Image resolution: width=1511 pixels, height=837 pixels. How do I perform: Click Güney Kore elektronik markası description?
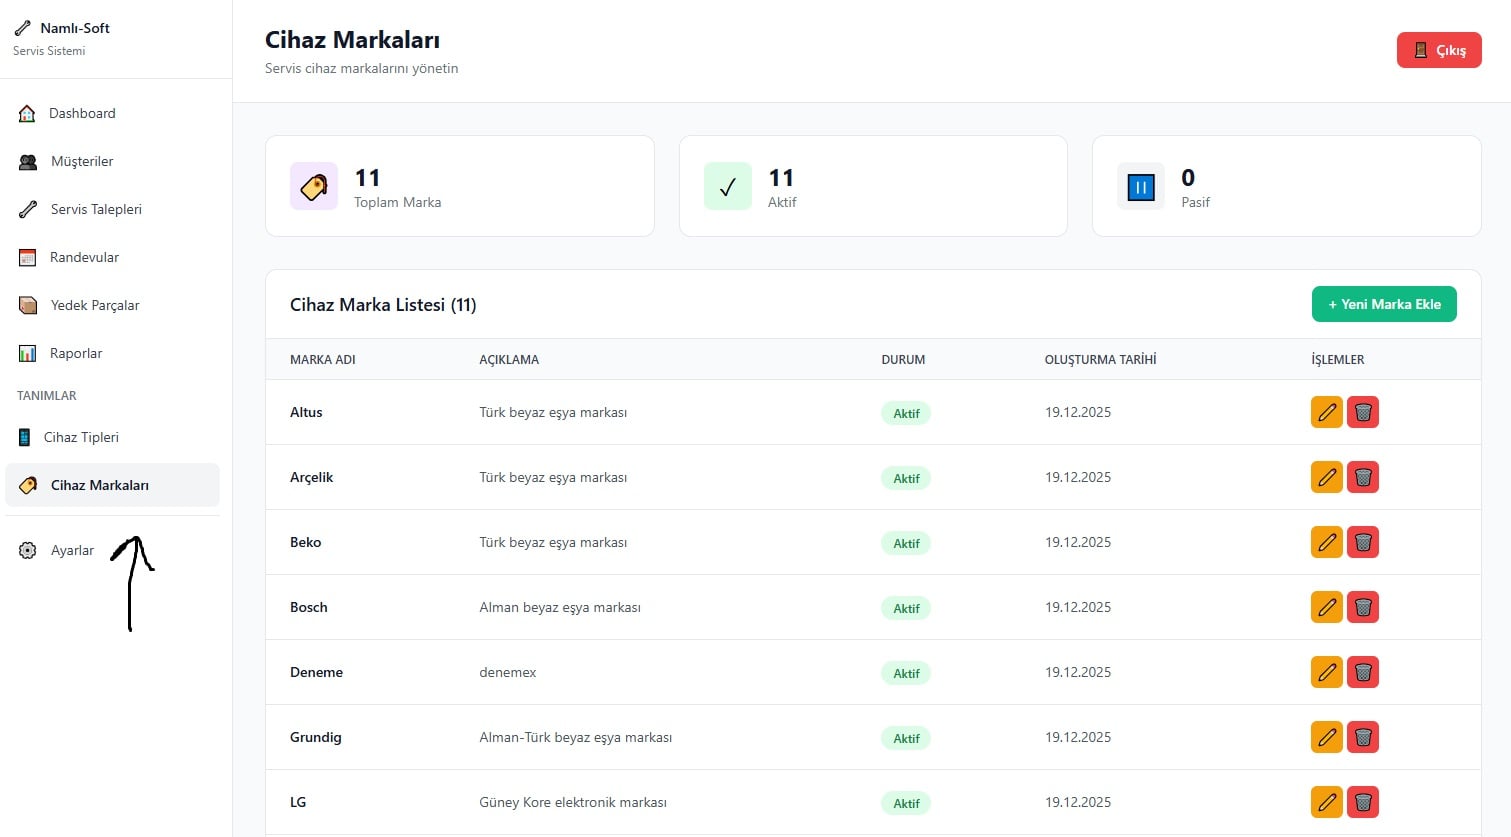click(573, 802)
